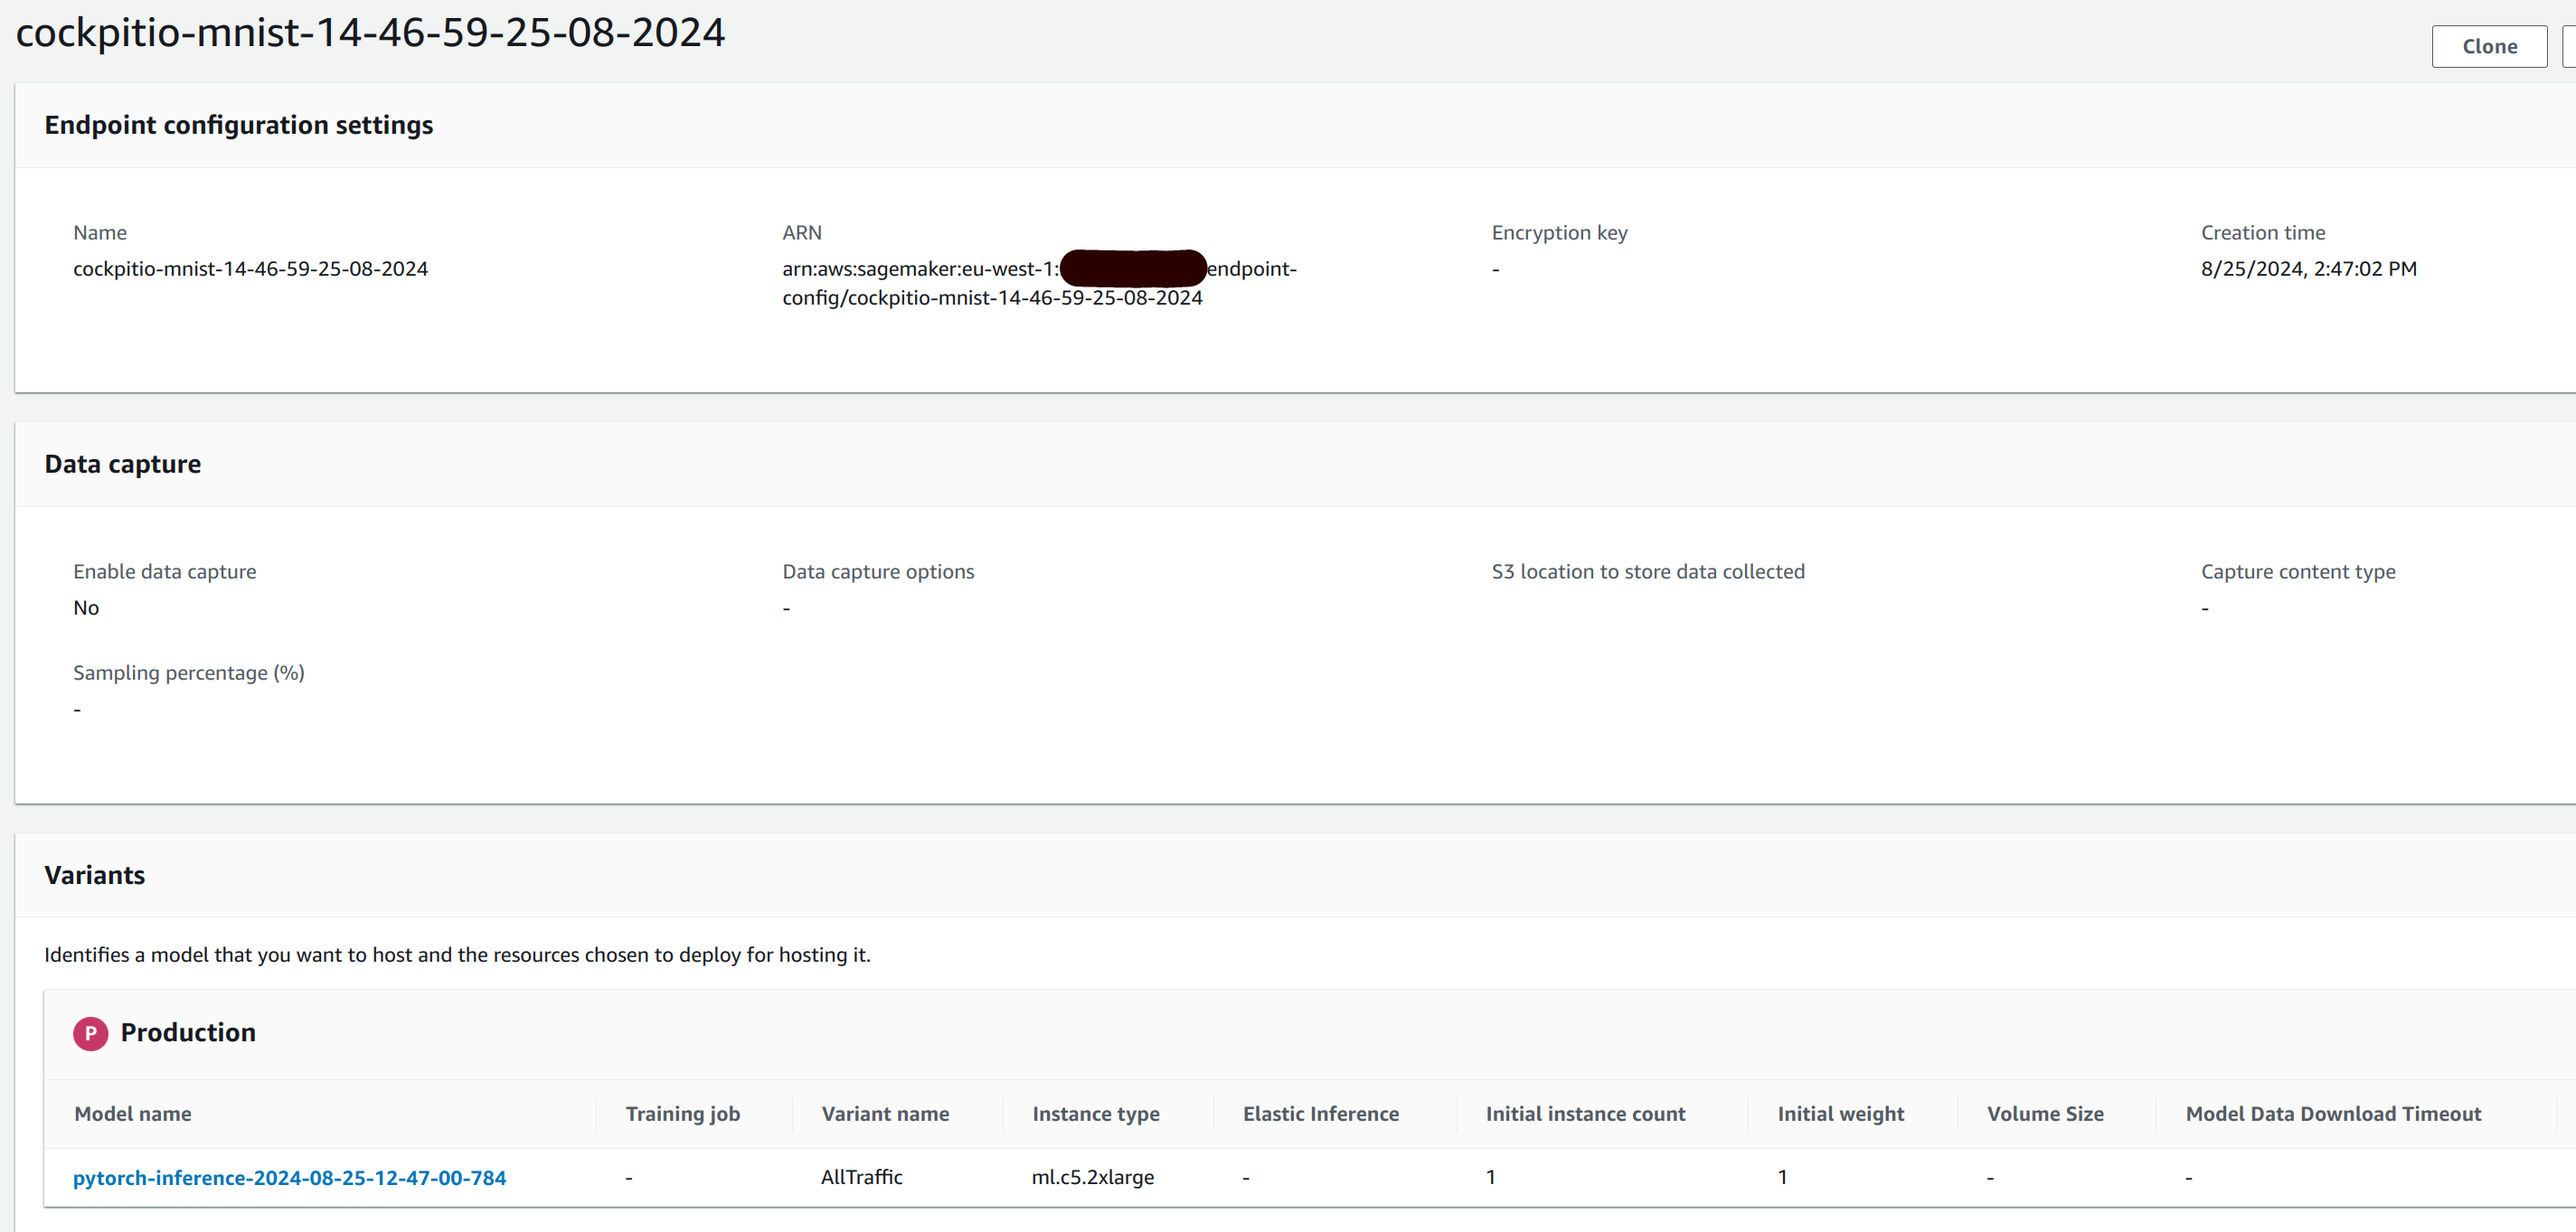This screenshot has height=1232, width=2576.
Task: Click the Variants section header
Action: pyautogui.click(x=94, y=874)
